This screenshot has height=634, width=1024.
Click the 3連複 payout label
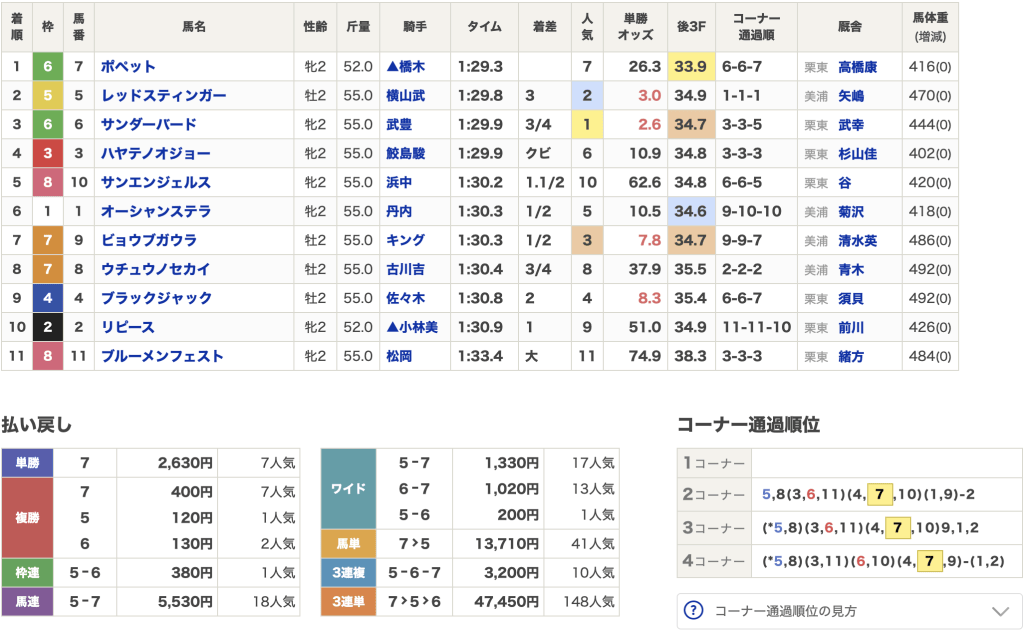pyautogui.click(x=349, y=573)
